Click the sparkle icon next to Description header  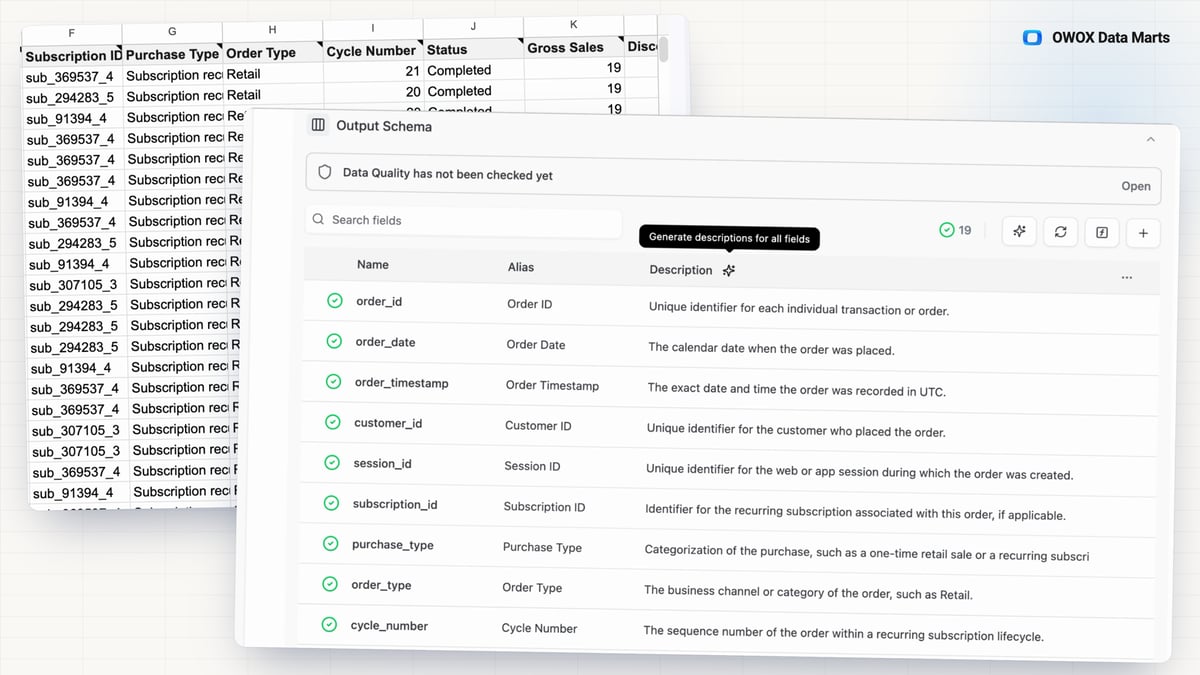[729, 270]
